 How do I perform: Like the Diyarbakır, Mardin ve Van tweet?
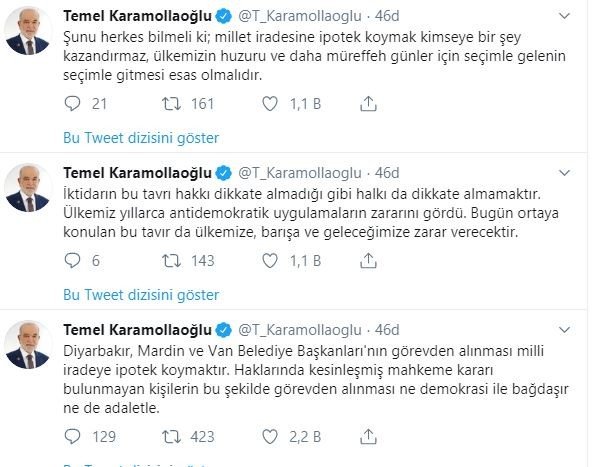point(274,435)
